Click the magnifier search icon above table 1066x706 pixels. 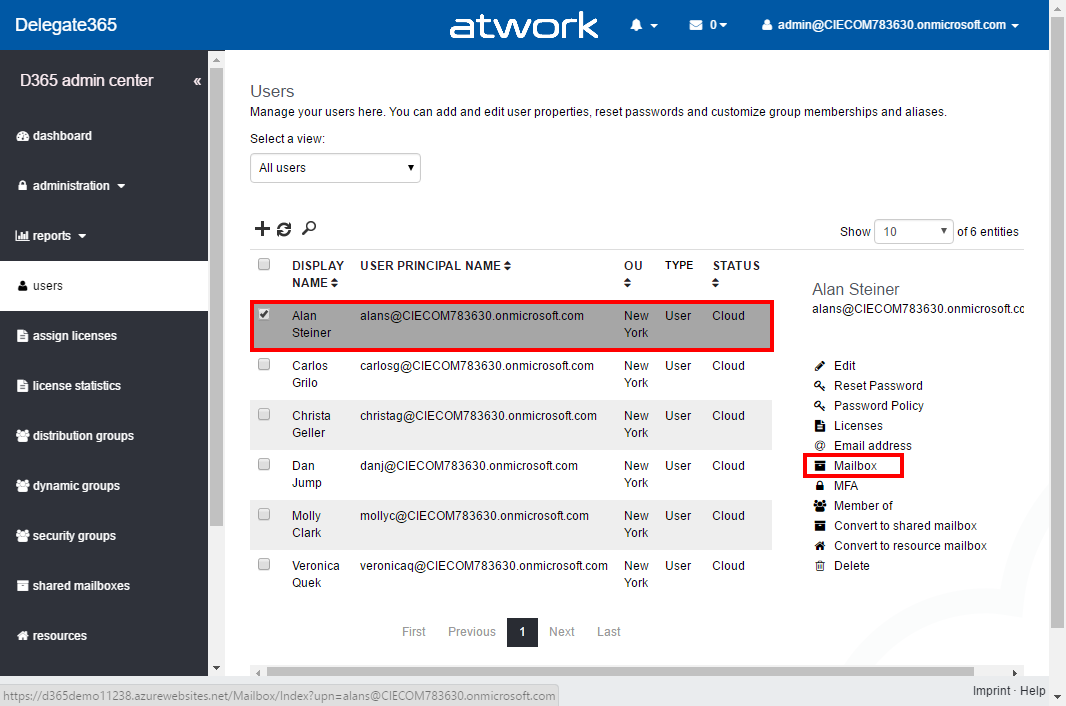click(x=309, y=229)
